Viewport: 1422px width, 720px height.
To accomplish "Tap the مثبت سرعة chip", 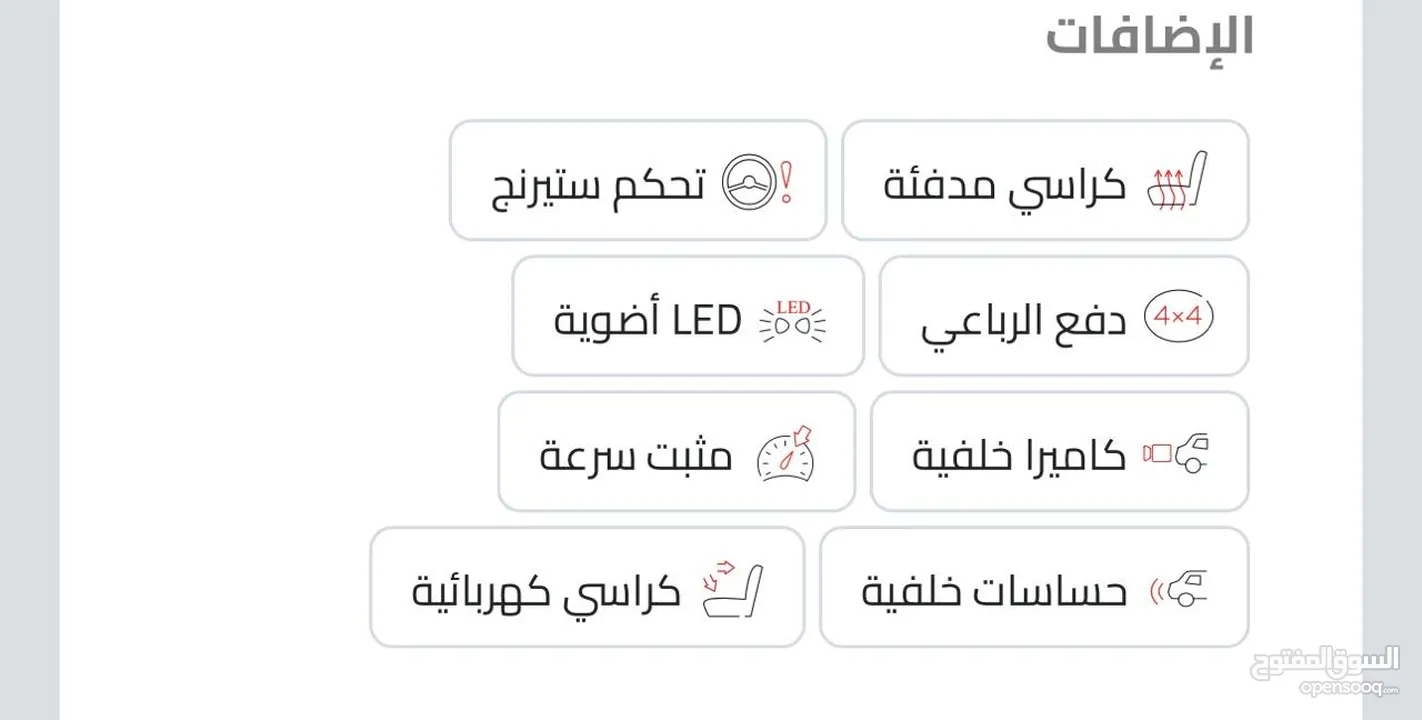I will click(x=677, y=451).
